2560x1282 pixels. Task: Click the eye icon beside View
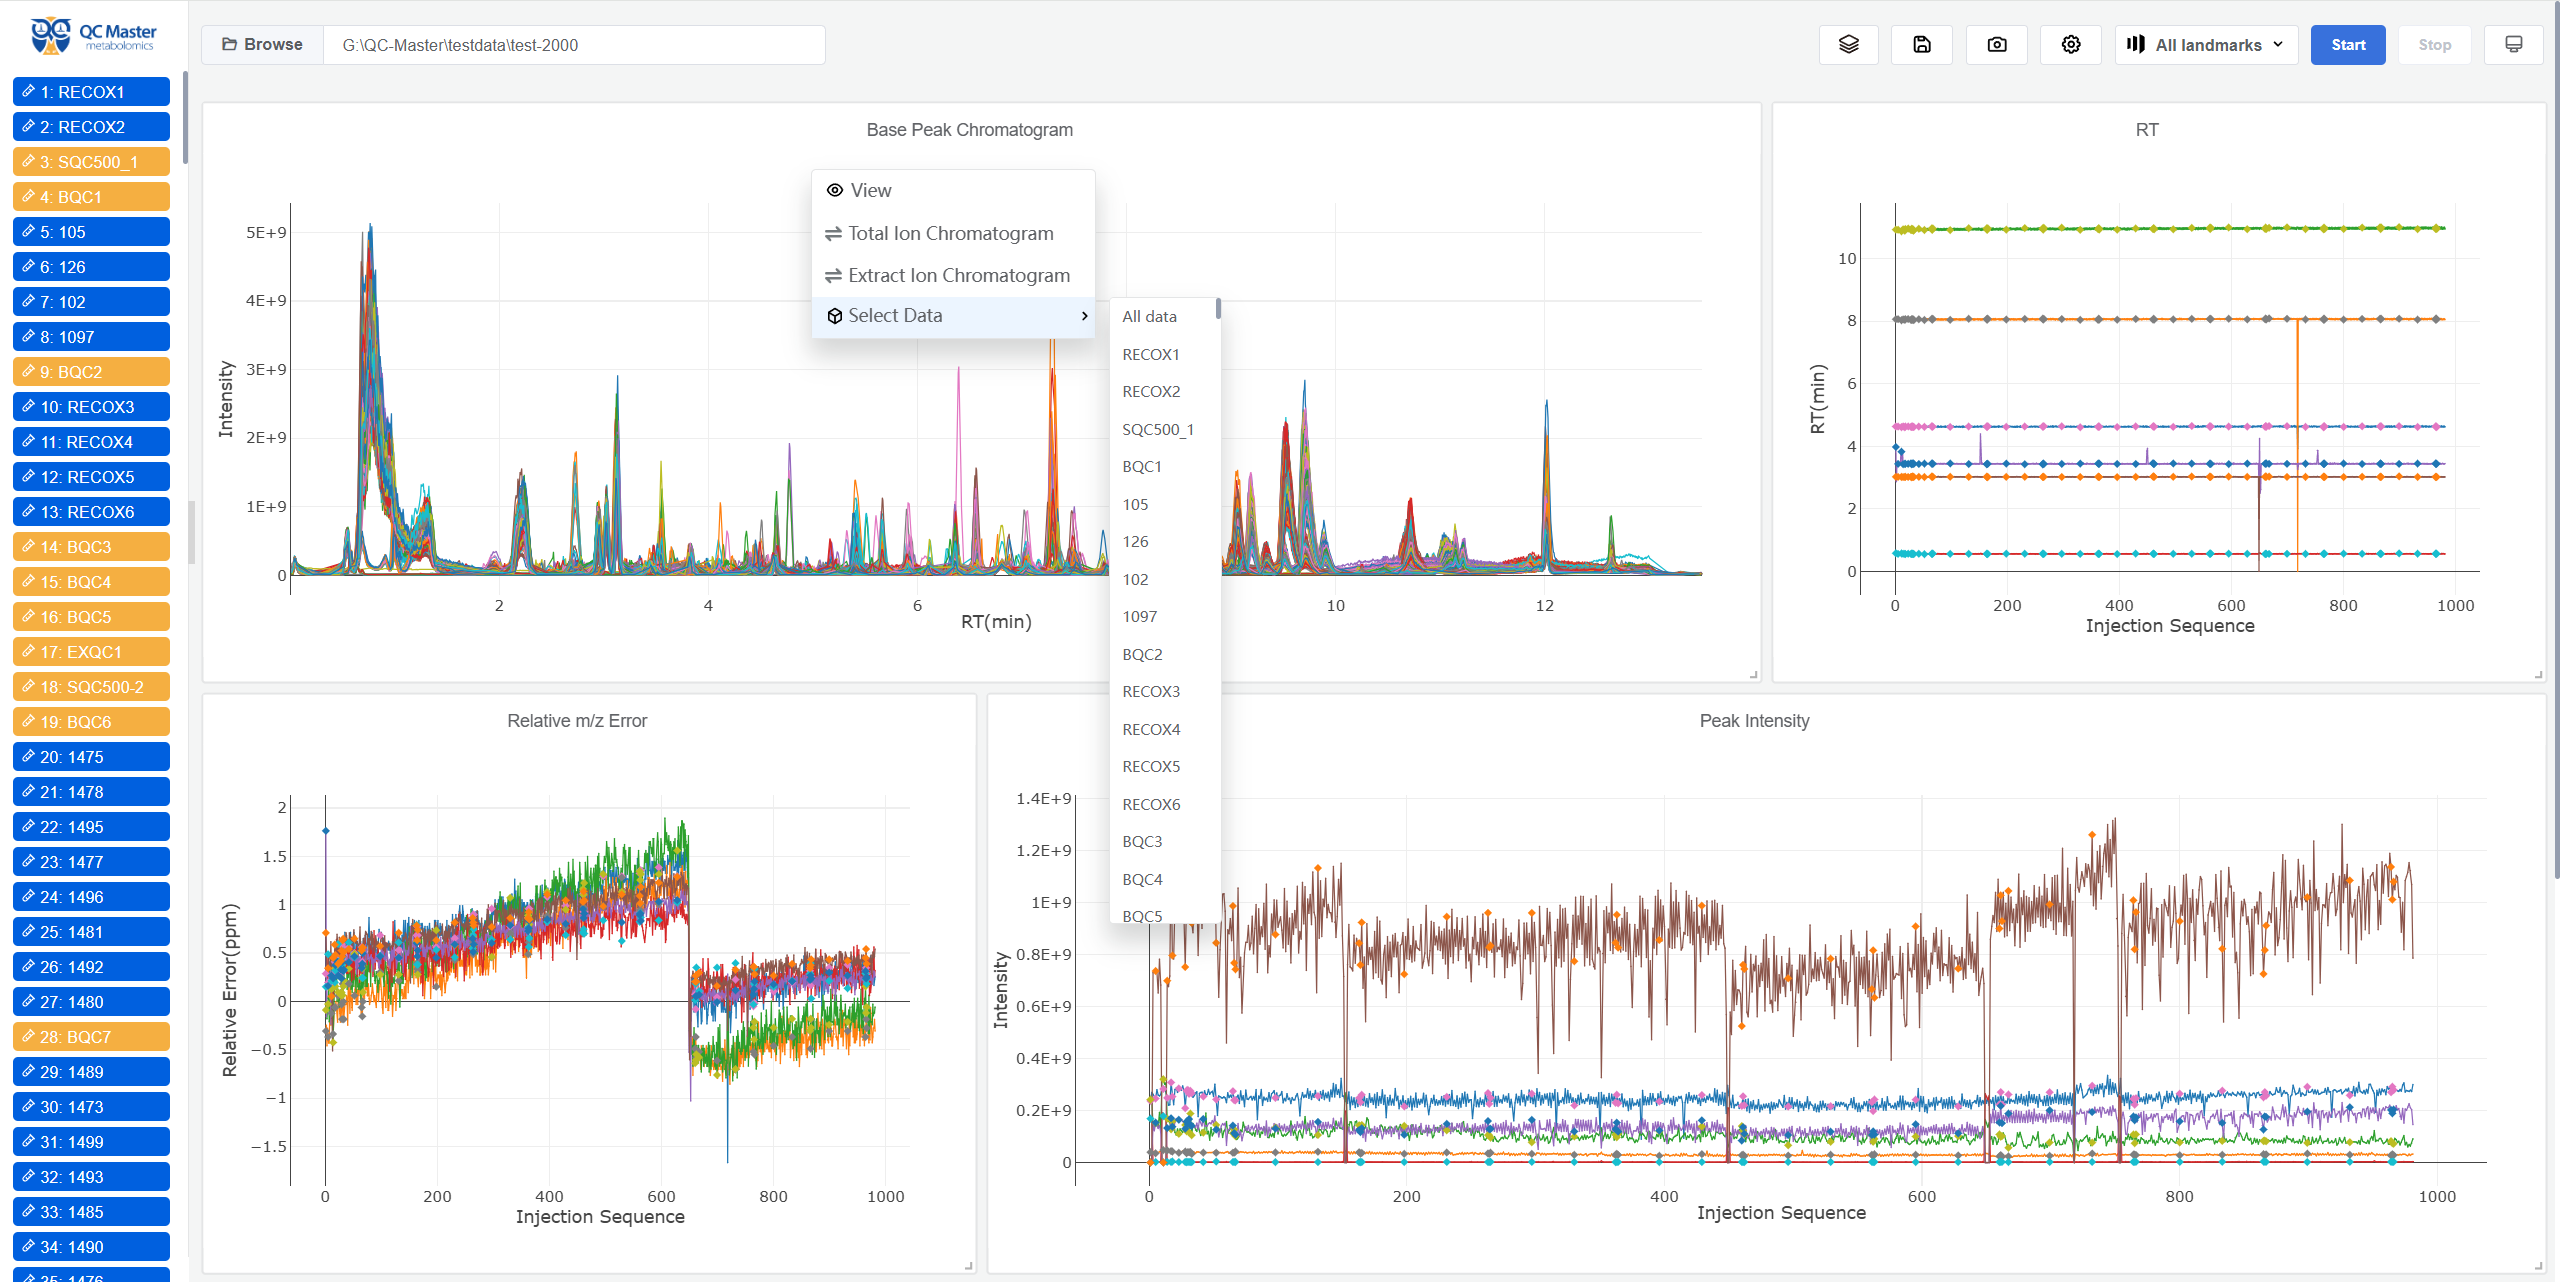(x=835, y=190)
